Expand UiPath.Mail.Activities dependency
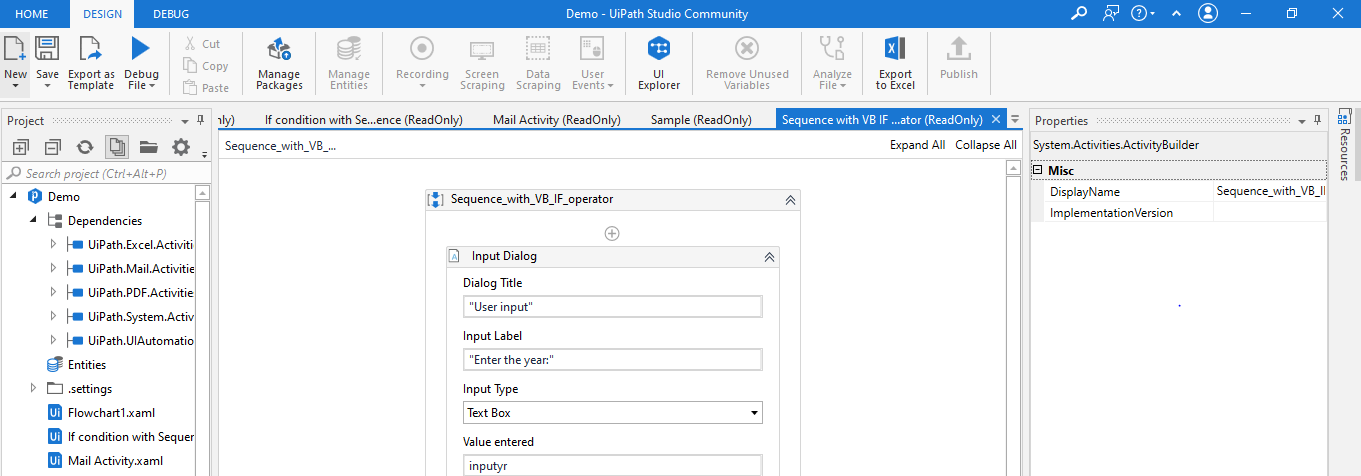Viewport: 1361px width, 476px height. pyautogui.click(x=54, y=269)
